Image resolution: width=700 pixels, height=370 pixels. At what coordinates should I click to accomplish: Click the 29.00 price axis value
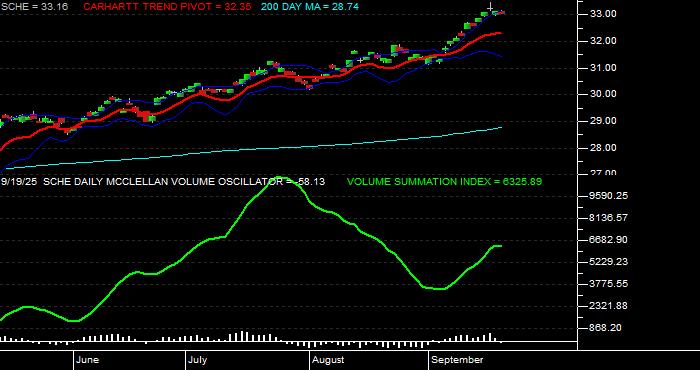point(604,121)
